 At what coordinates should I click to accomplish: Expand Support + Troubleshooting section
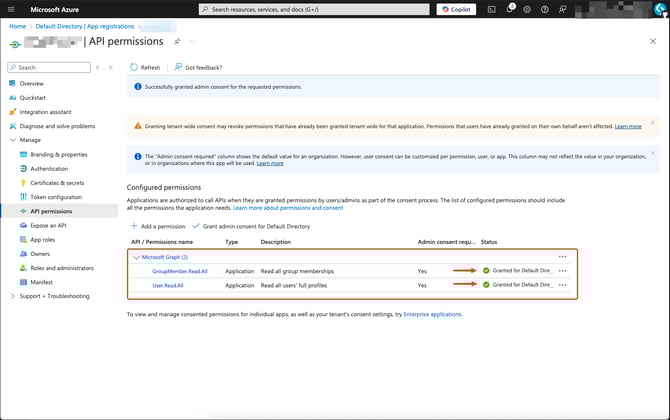(12, 296)
